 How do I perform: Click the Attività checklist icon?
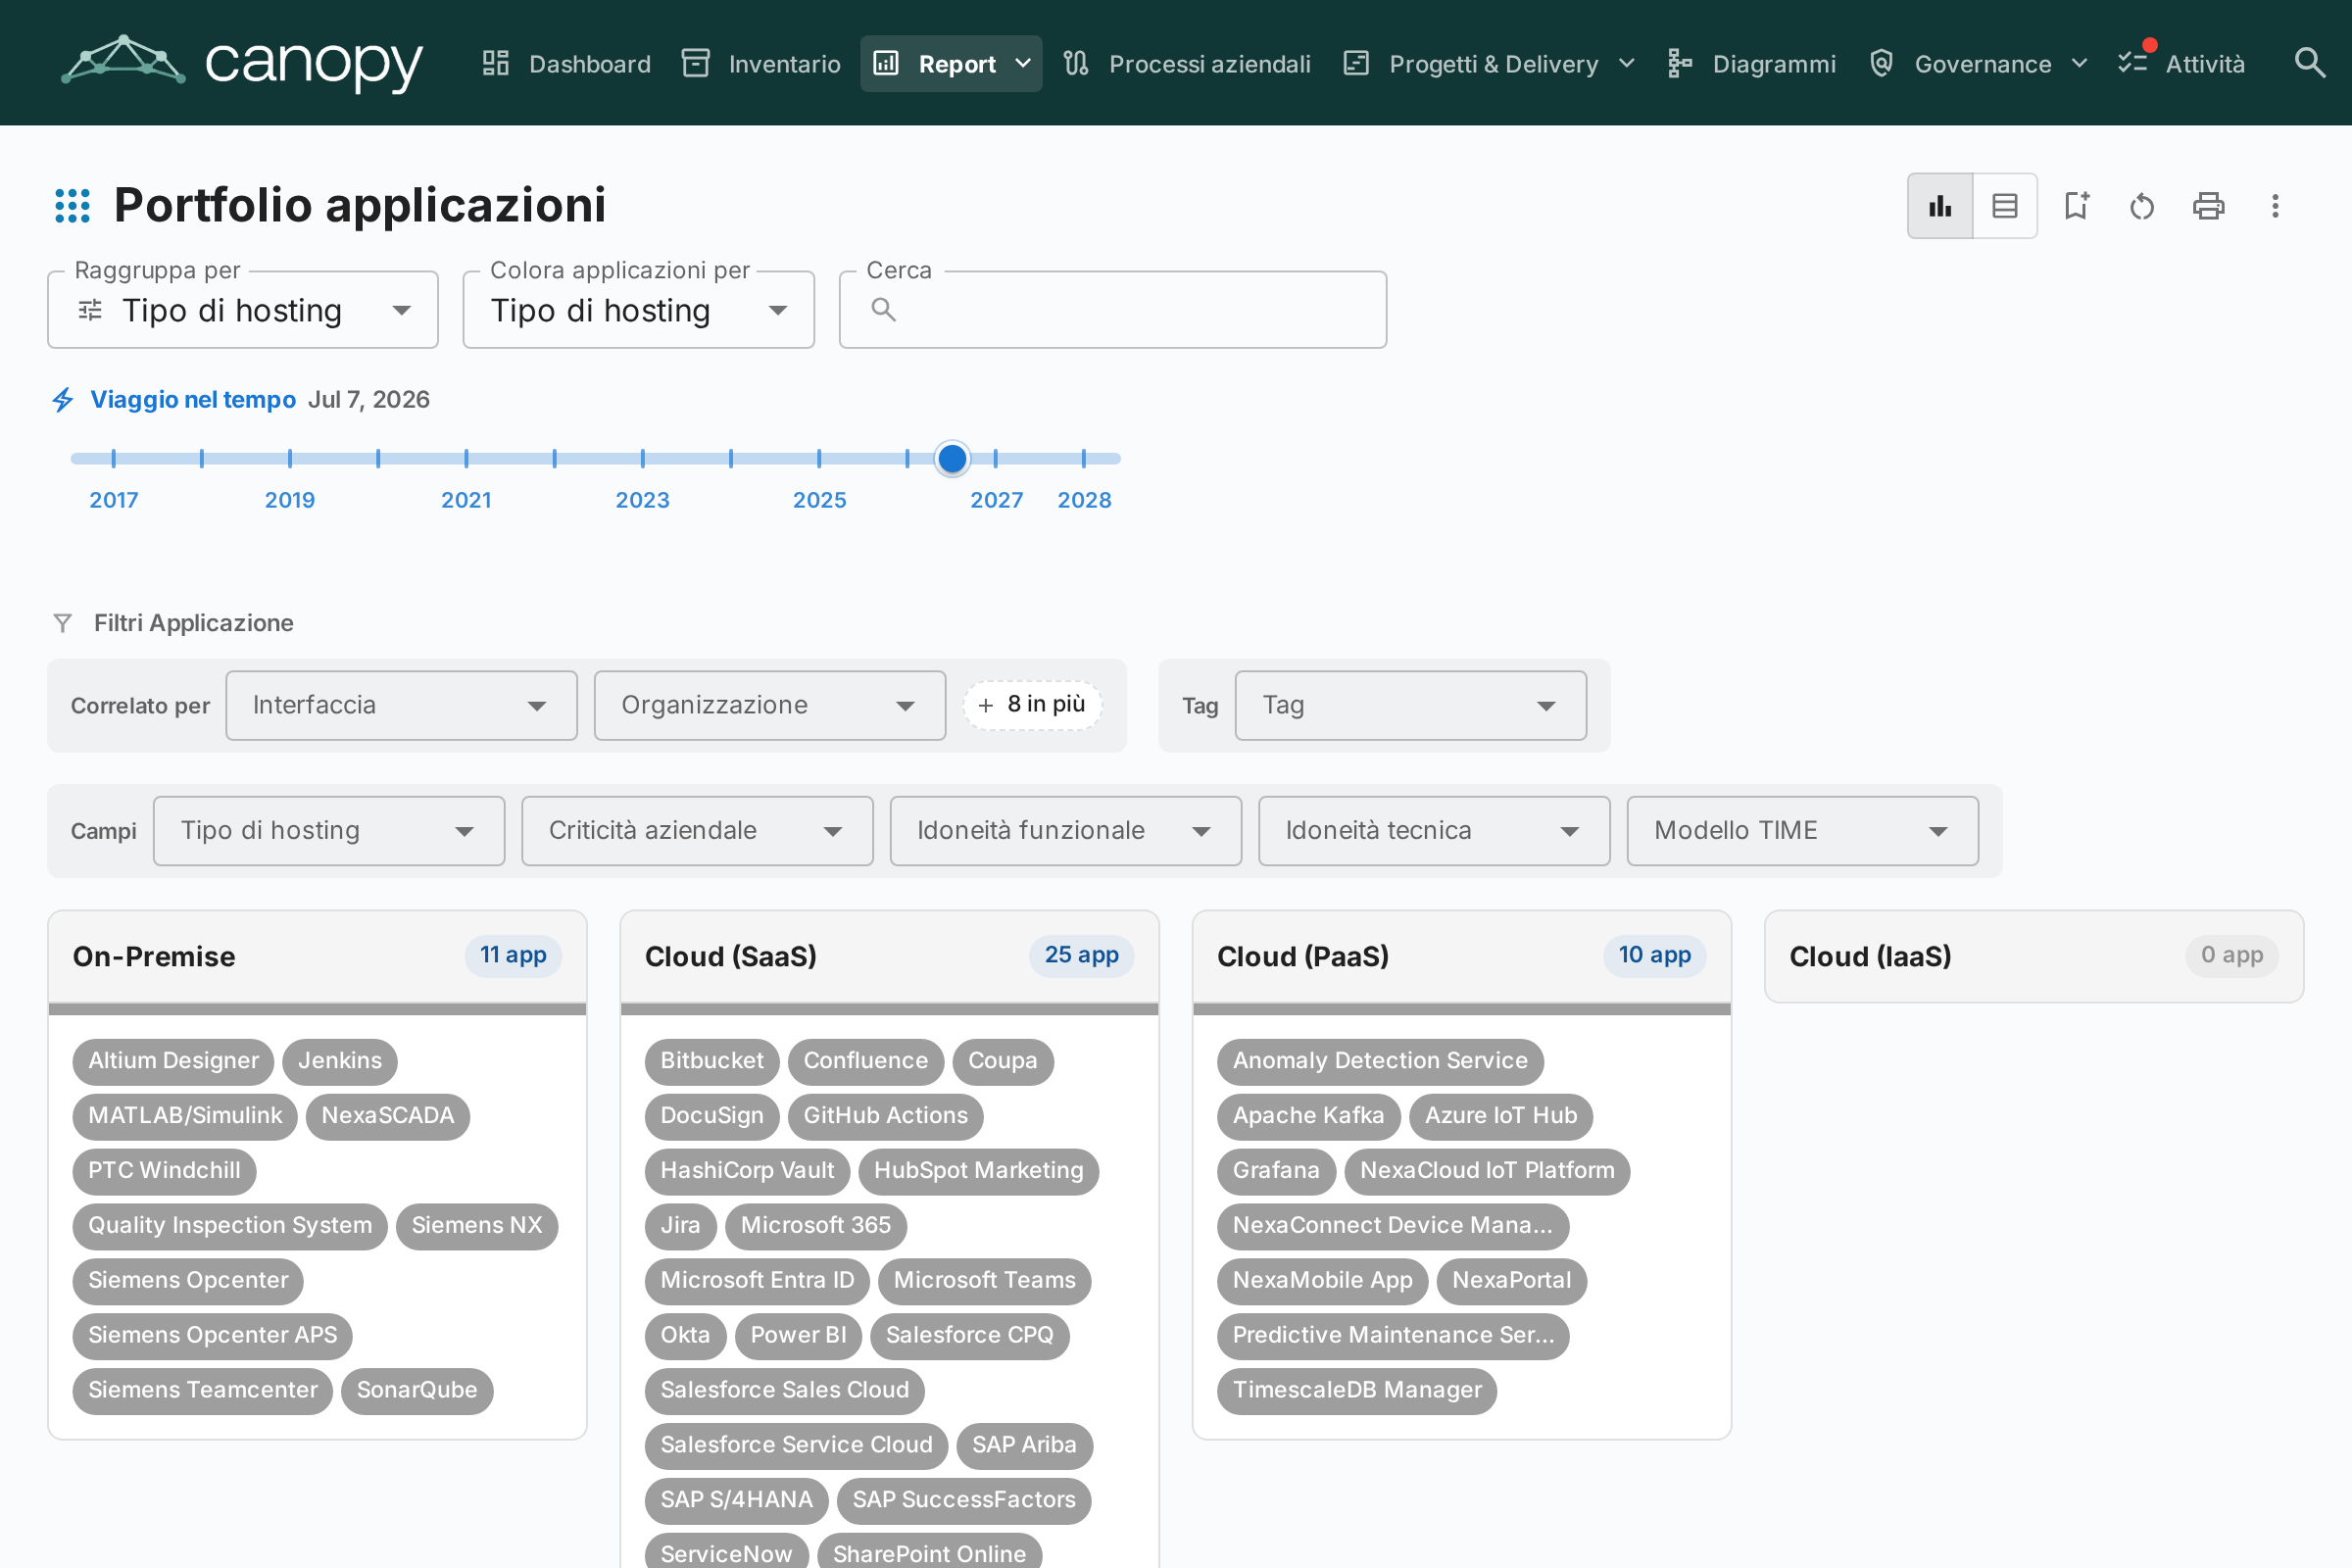click(2133, 63)
